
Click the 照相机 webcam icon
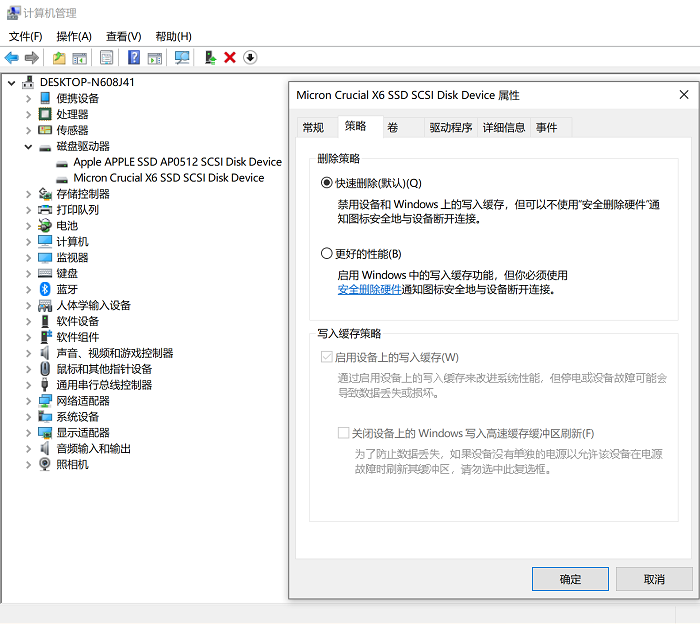(x=45, y=464)
